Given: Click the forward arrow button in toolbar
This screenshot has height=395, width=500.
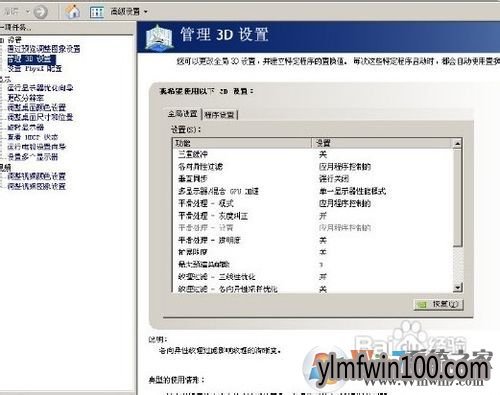Looking at the screenshot, I should (40, 12).
